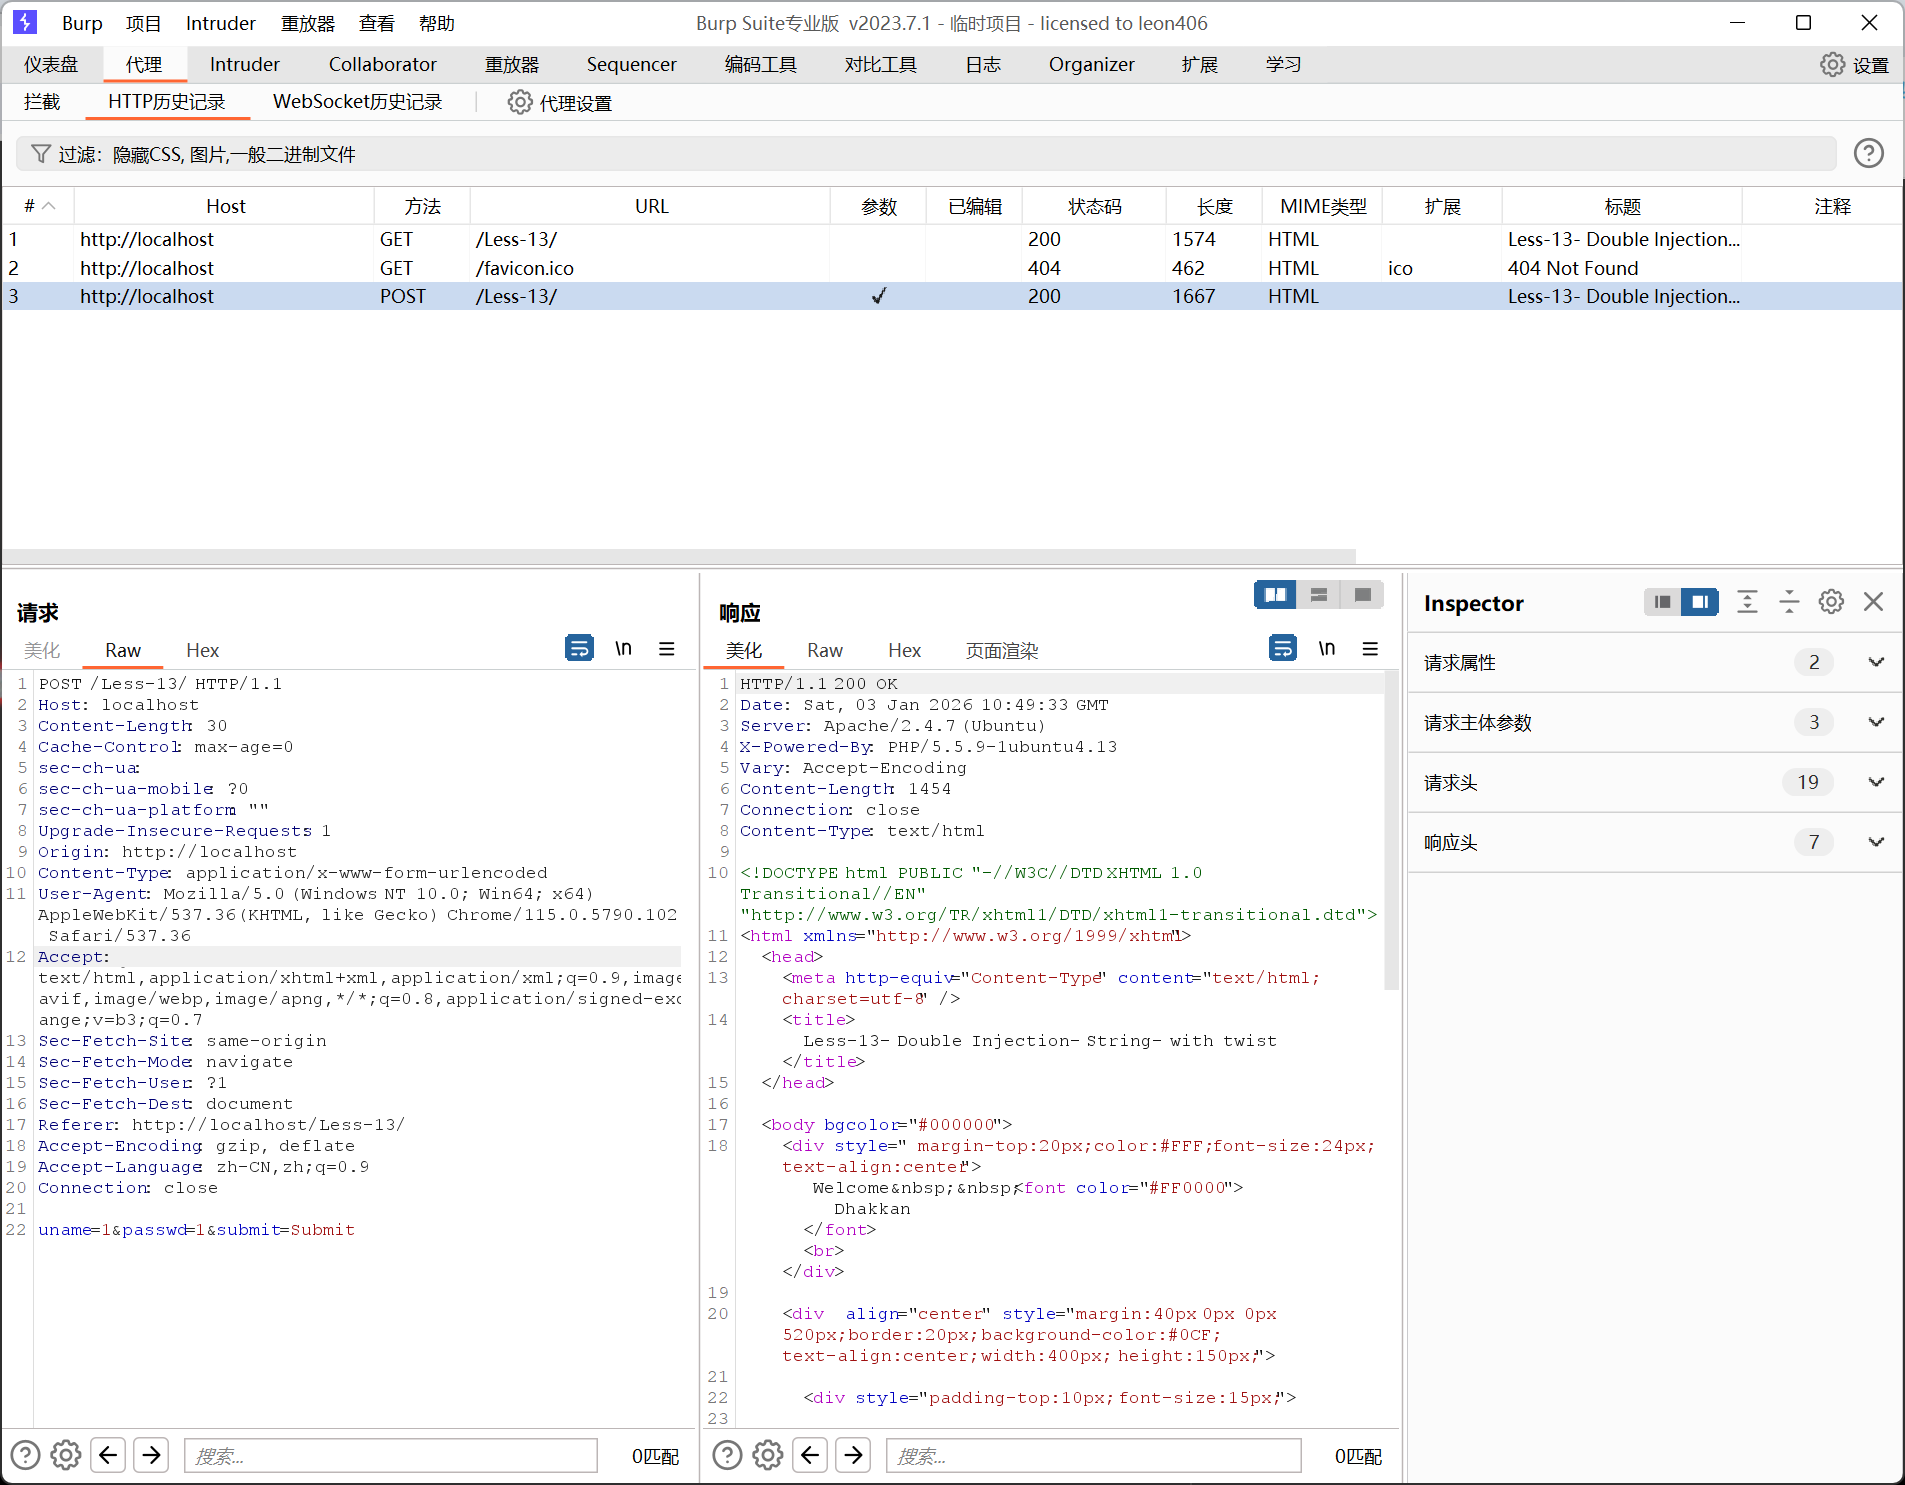Open the 设置 settings button
Screen dimensions: 1905x1485
[x=1855, y=65]
